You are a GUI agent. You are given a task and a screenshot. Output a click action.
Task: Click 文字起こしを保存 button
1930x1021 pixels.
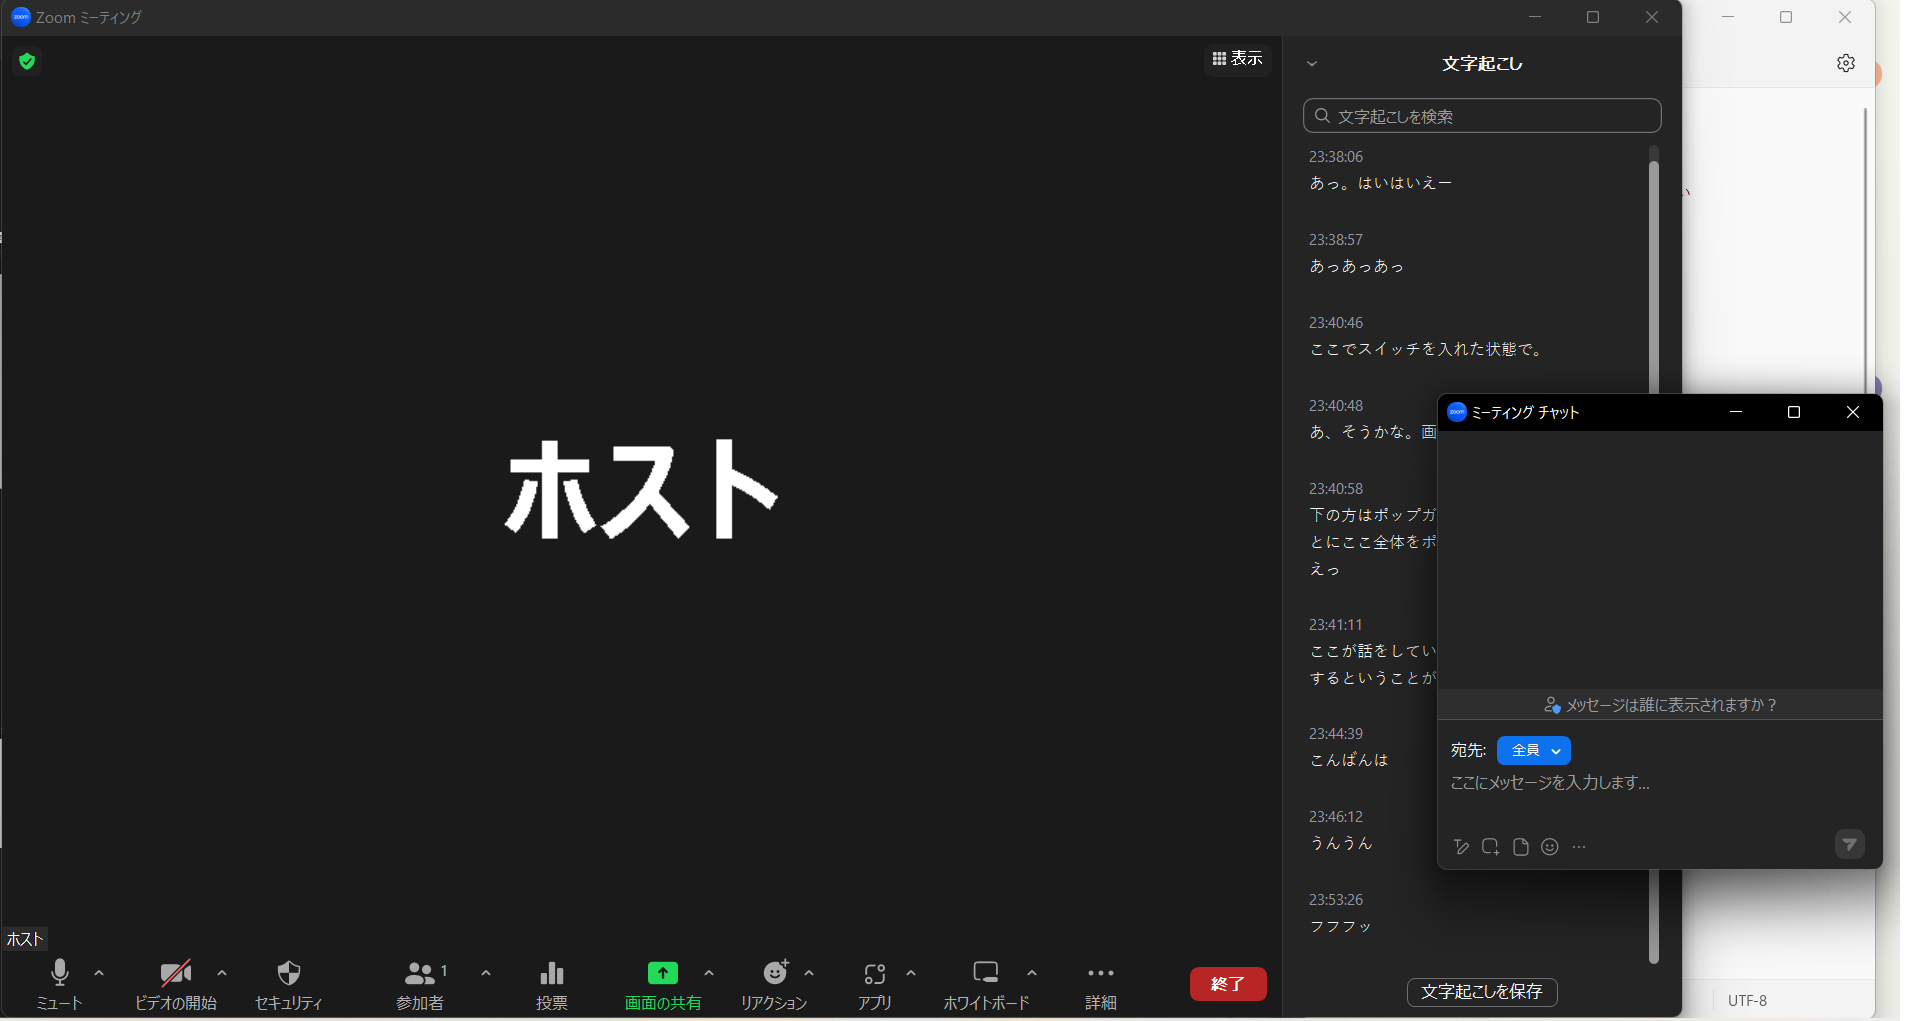coord(1481,992)
